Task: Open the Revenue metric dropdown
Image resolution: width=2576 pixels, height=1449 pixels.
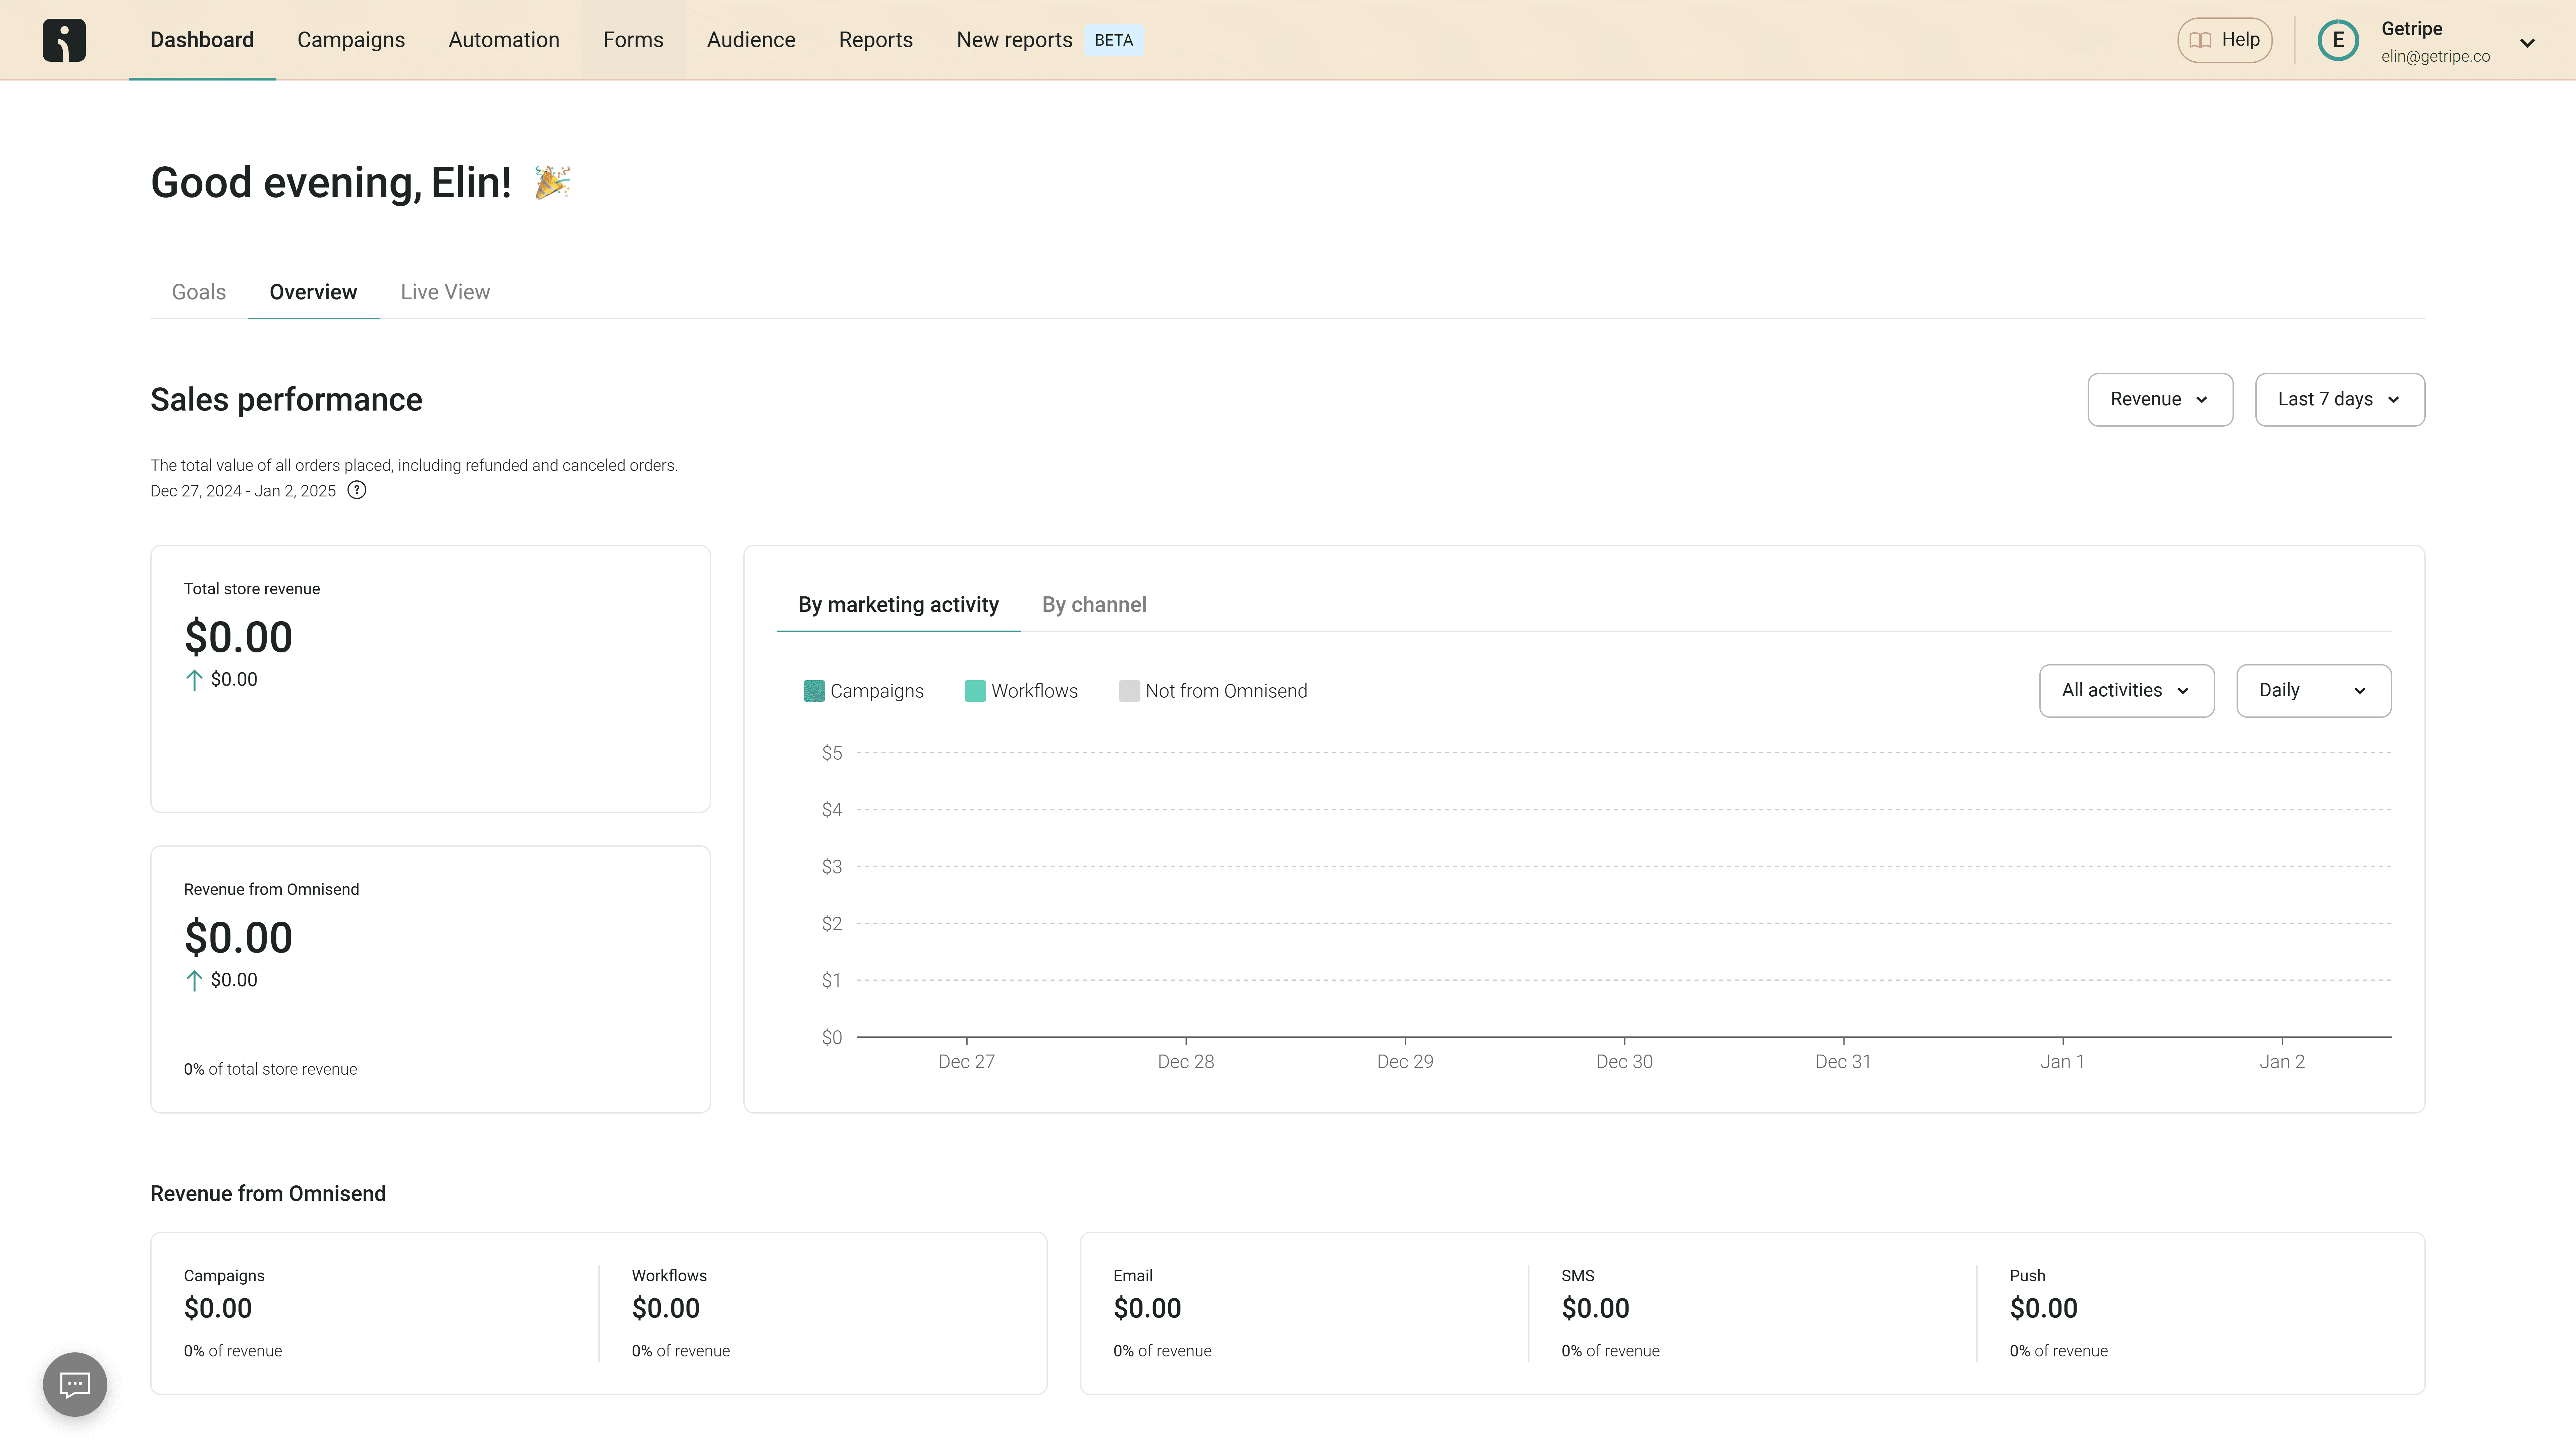Action: pos(2160,400)
